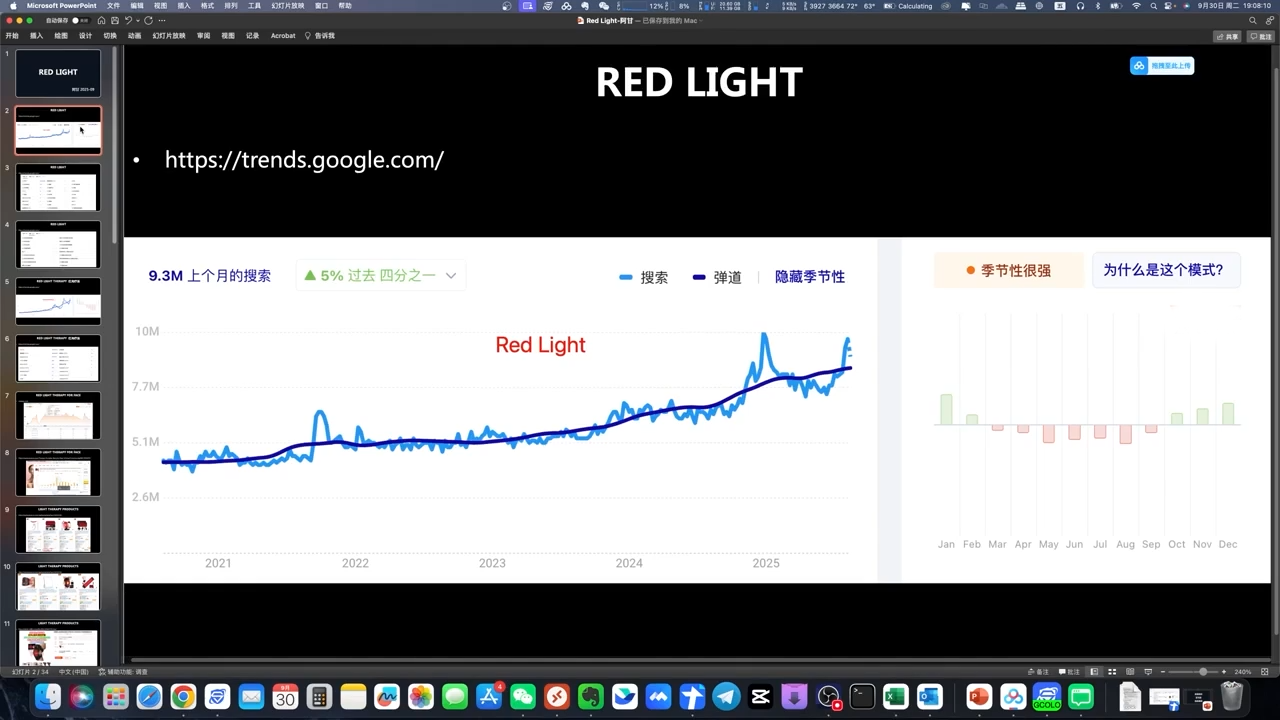Select normal view icon in status bar

1094,672
